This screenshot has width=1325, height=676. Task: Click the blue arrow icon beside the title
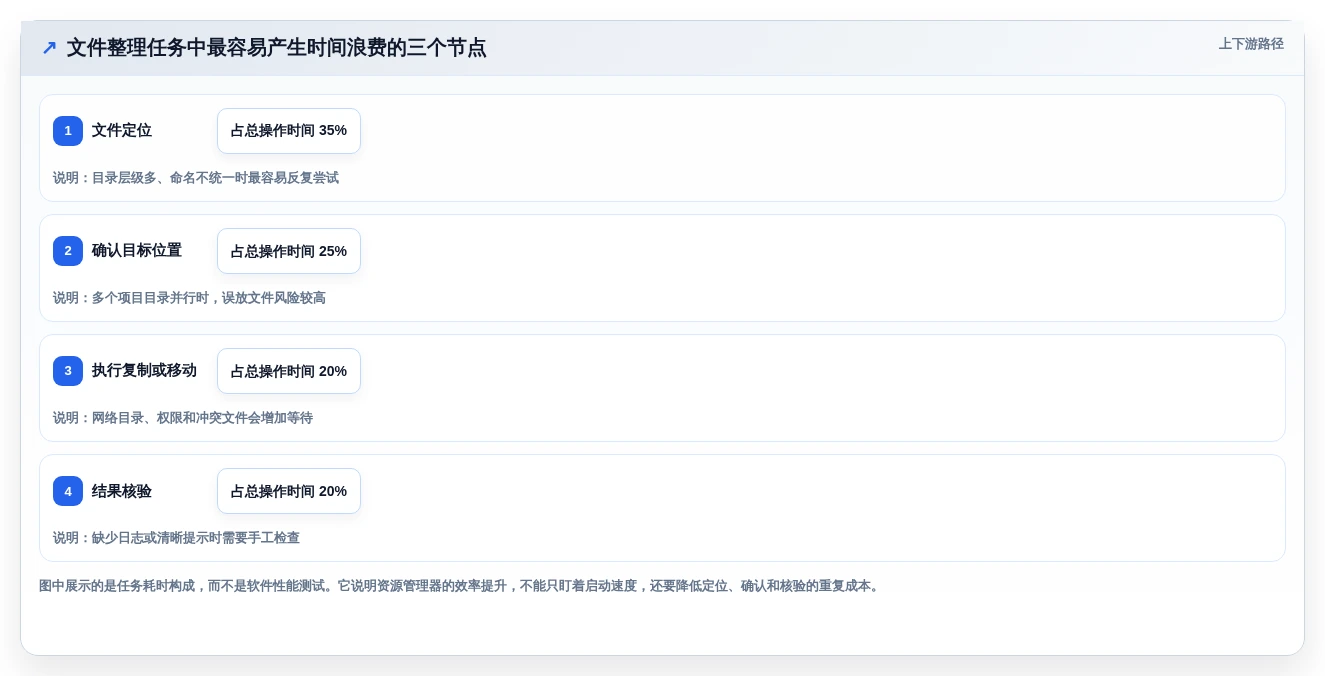coord(49,48)
